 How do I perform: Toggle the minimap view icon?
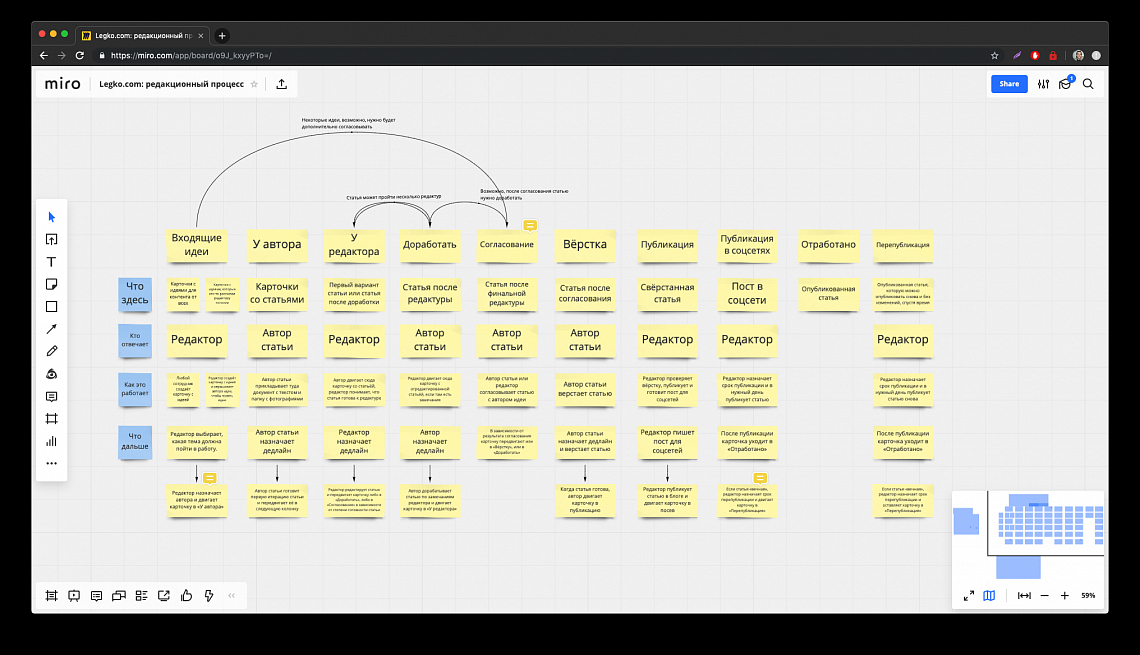click(x=989, y=596)
